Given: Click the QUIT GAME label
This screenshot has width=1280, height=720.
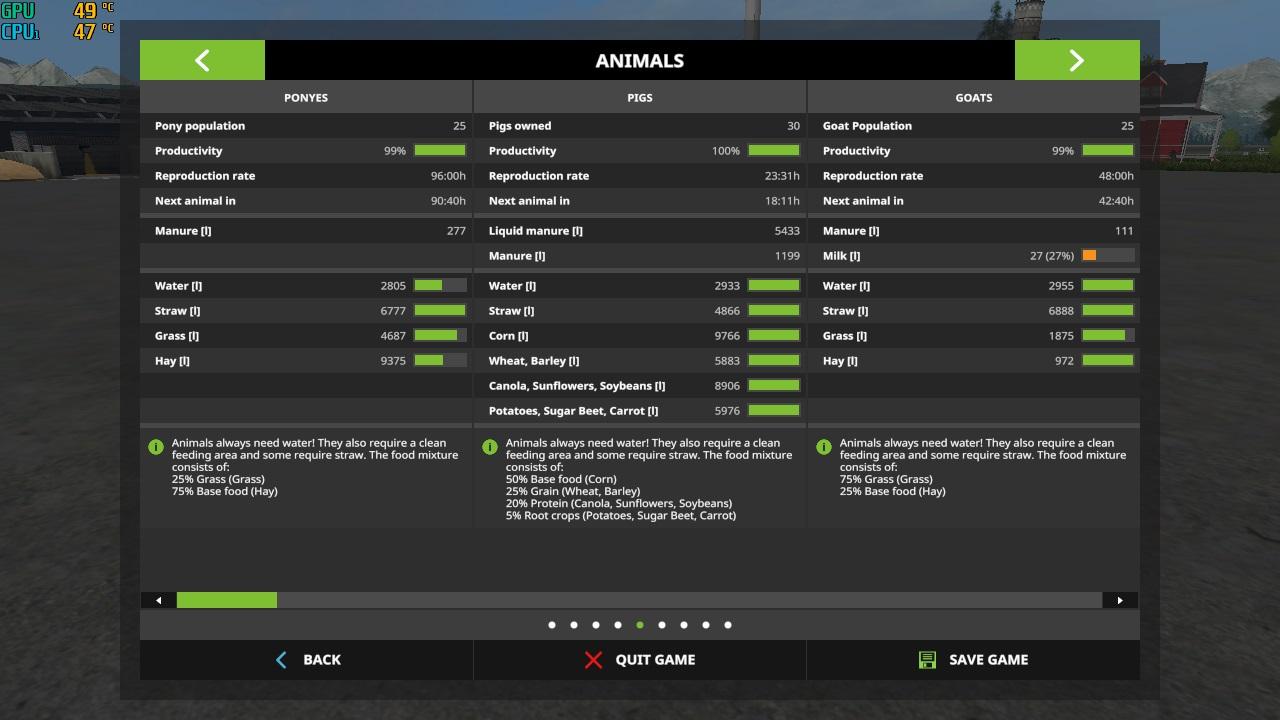Looking at the screenshot, I should (655, 660).
